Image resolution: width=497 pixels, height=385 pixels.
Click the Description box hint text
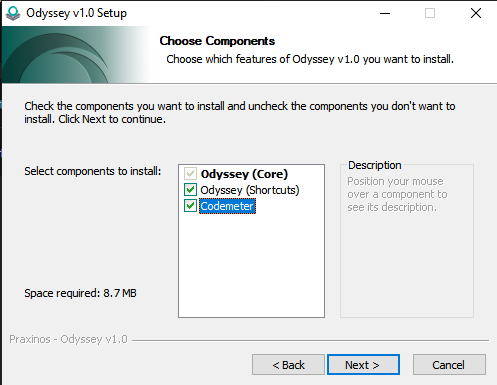pos(397,194)
